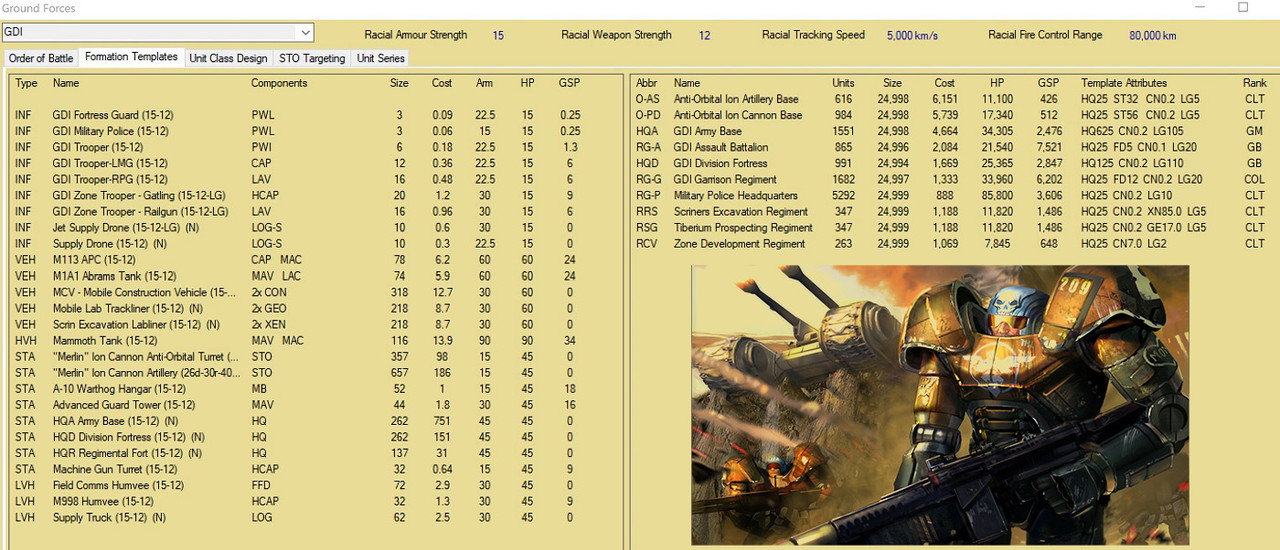Click the Components column header
Image resolution: width=1280 pixels, height=550 pixels.
point(279,83)
